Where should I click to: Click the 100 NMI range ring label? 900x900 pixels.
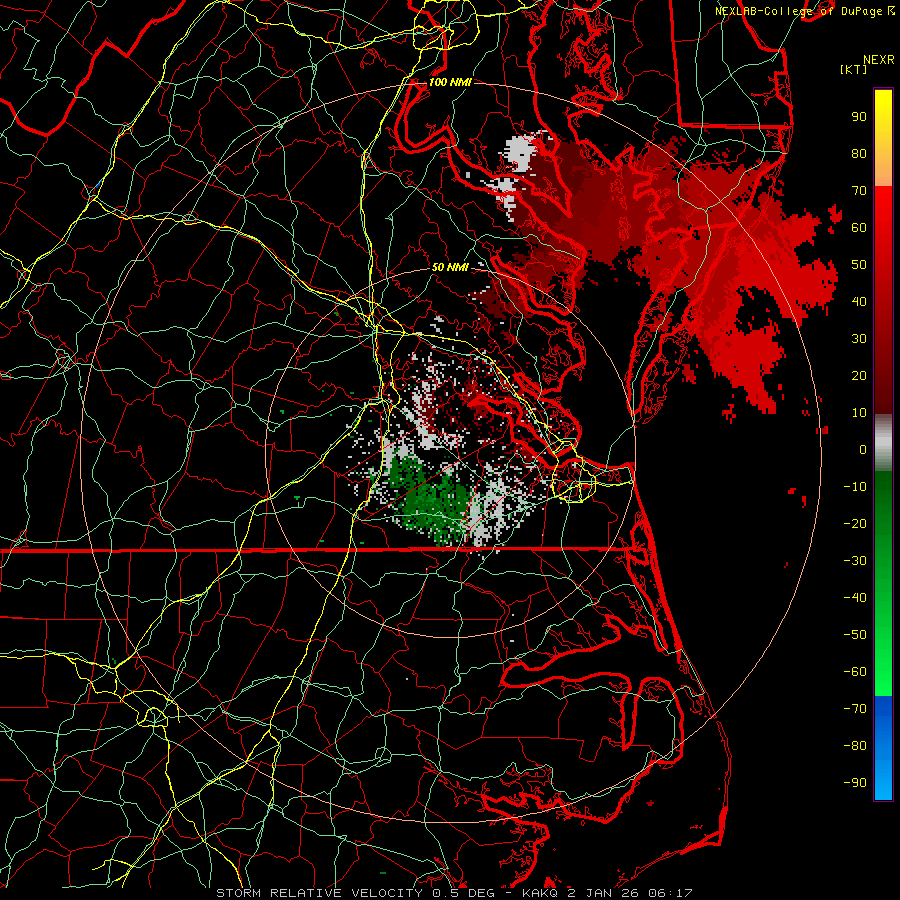pos(450,82)
